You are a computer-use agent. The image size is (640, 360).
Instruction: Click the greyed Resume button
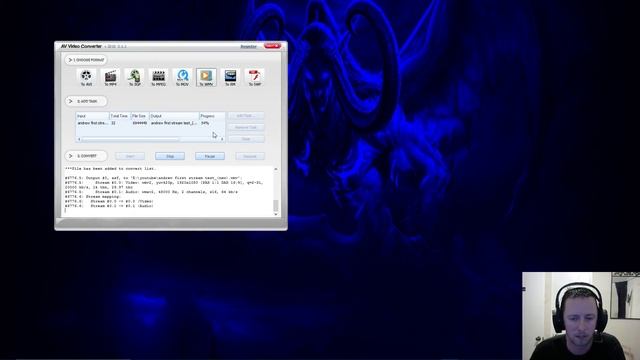(x=250, y=156)
